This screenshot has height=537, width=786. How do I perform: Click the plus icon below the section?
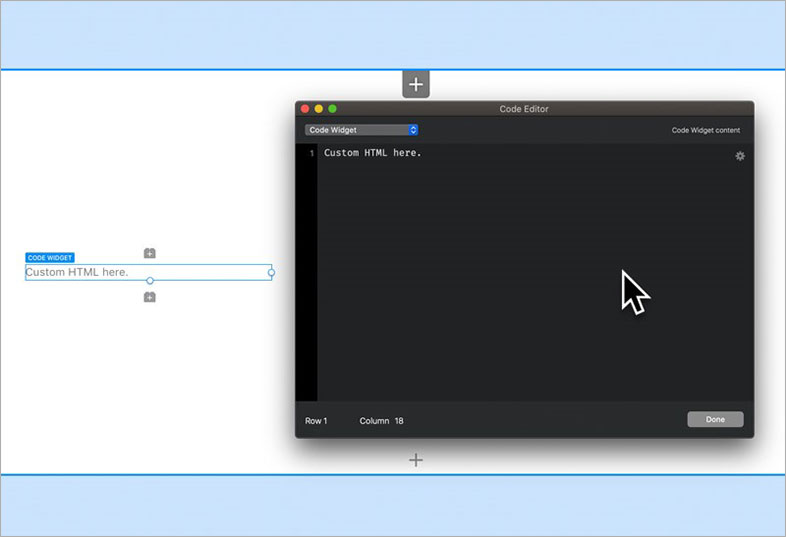click(x=416, y=460)
